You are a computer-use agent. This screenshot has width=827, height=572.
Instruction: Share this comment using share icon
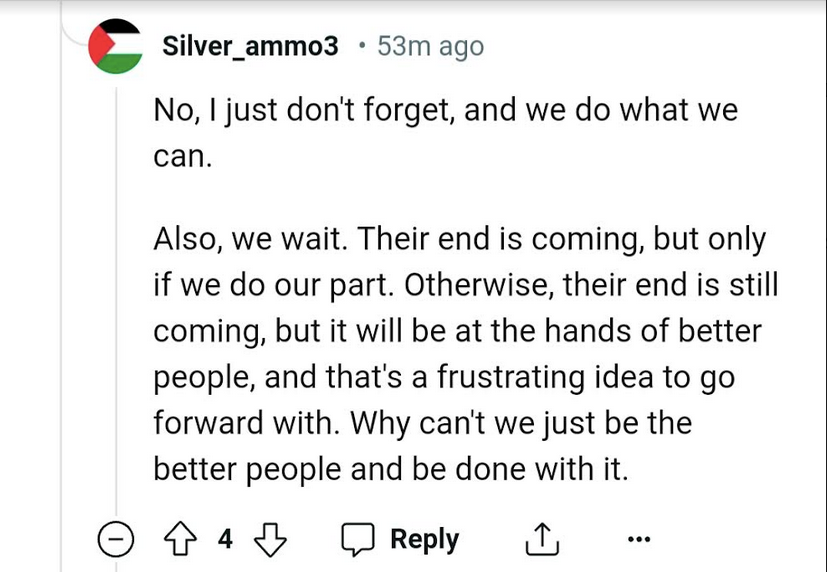click(x=541, y=540)
